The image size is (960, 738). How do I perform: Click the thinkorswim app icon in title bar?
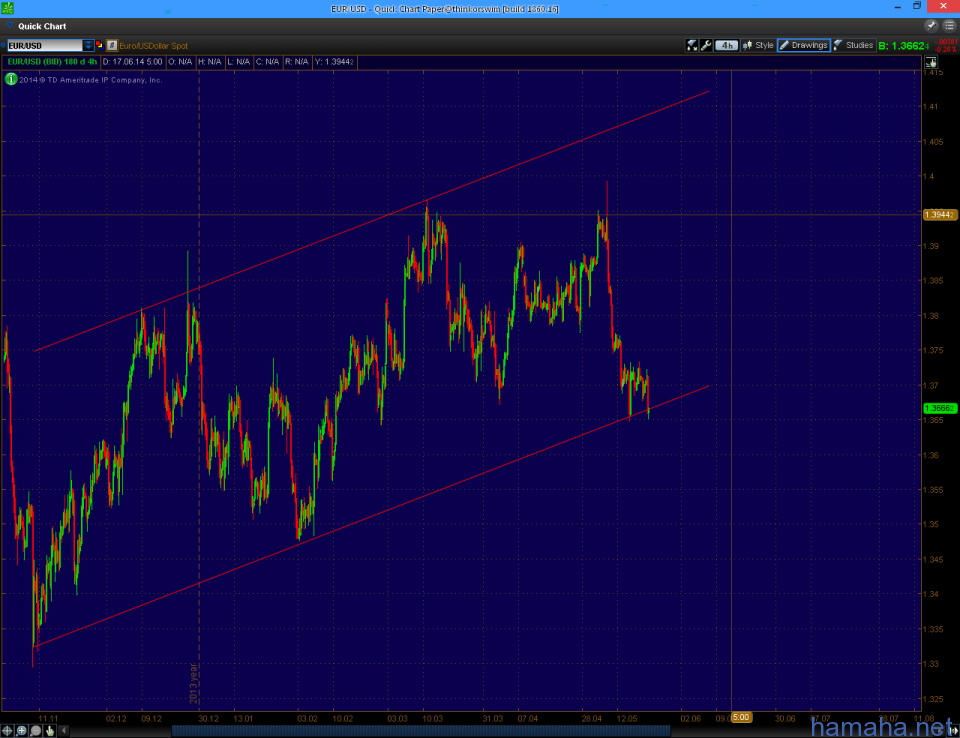pyautogui.click(x=7, y=8)
